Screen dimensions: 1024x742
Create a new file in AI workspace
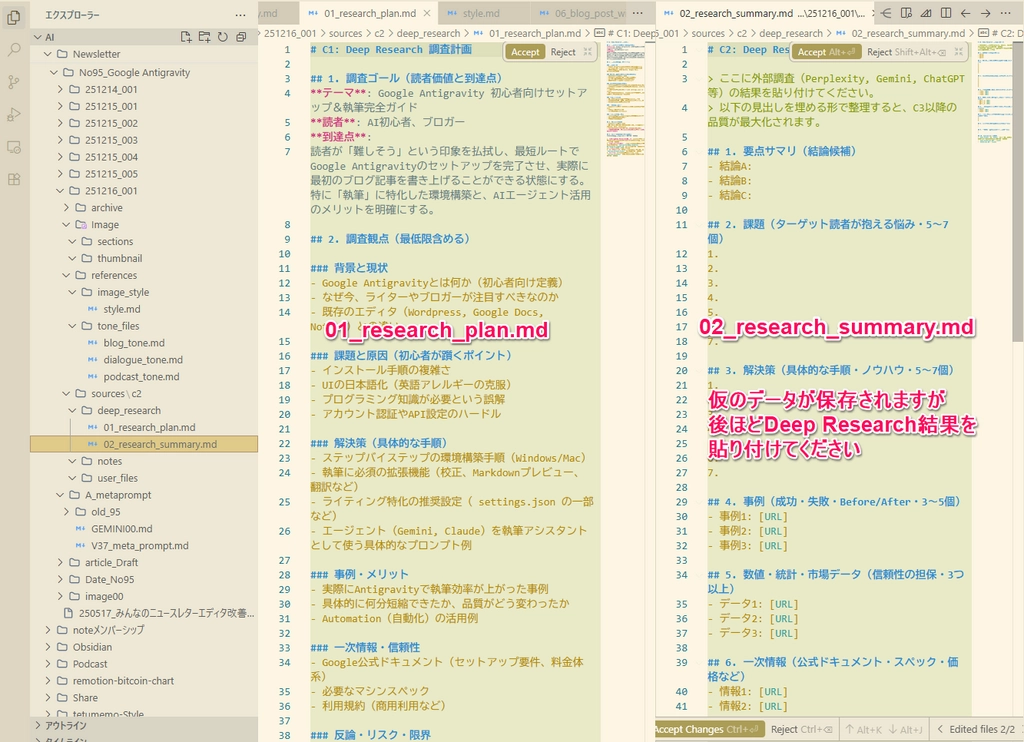point(186,37)
